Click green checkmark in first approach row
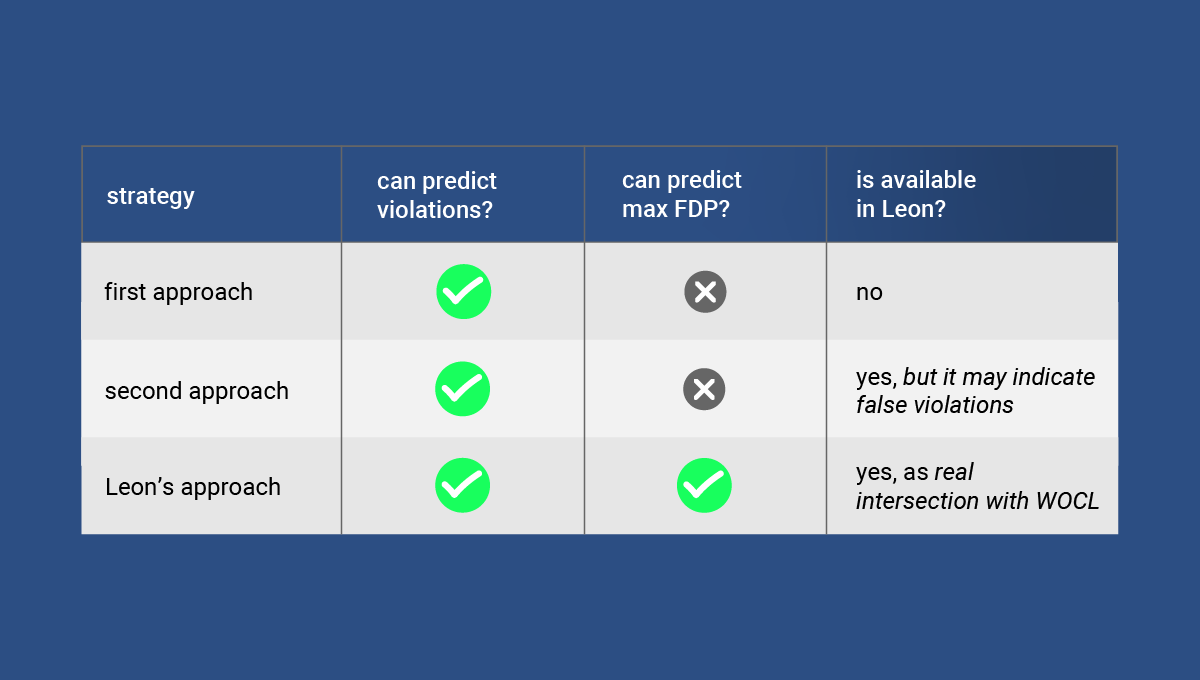1200x680 pixels. point(464,292)
